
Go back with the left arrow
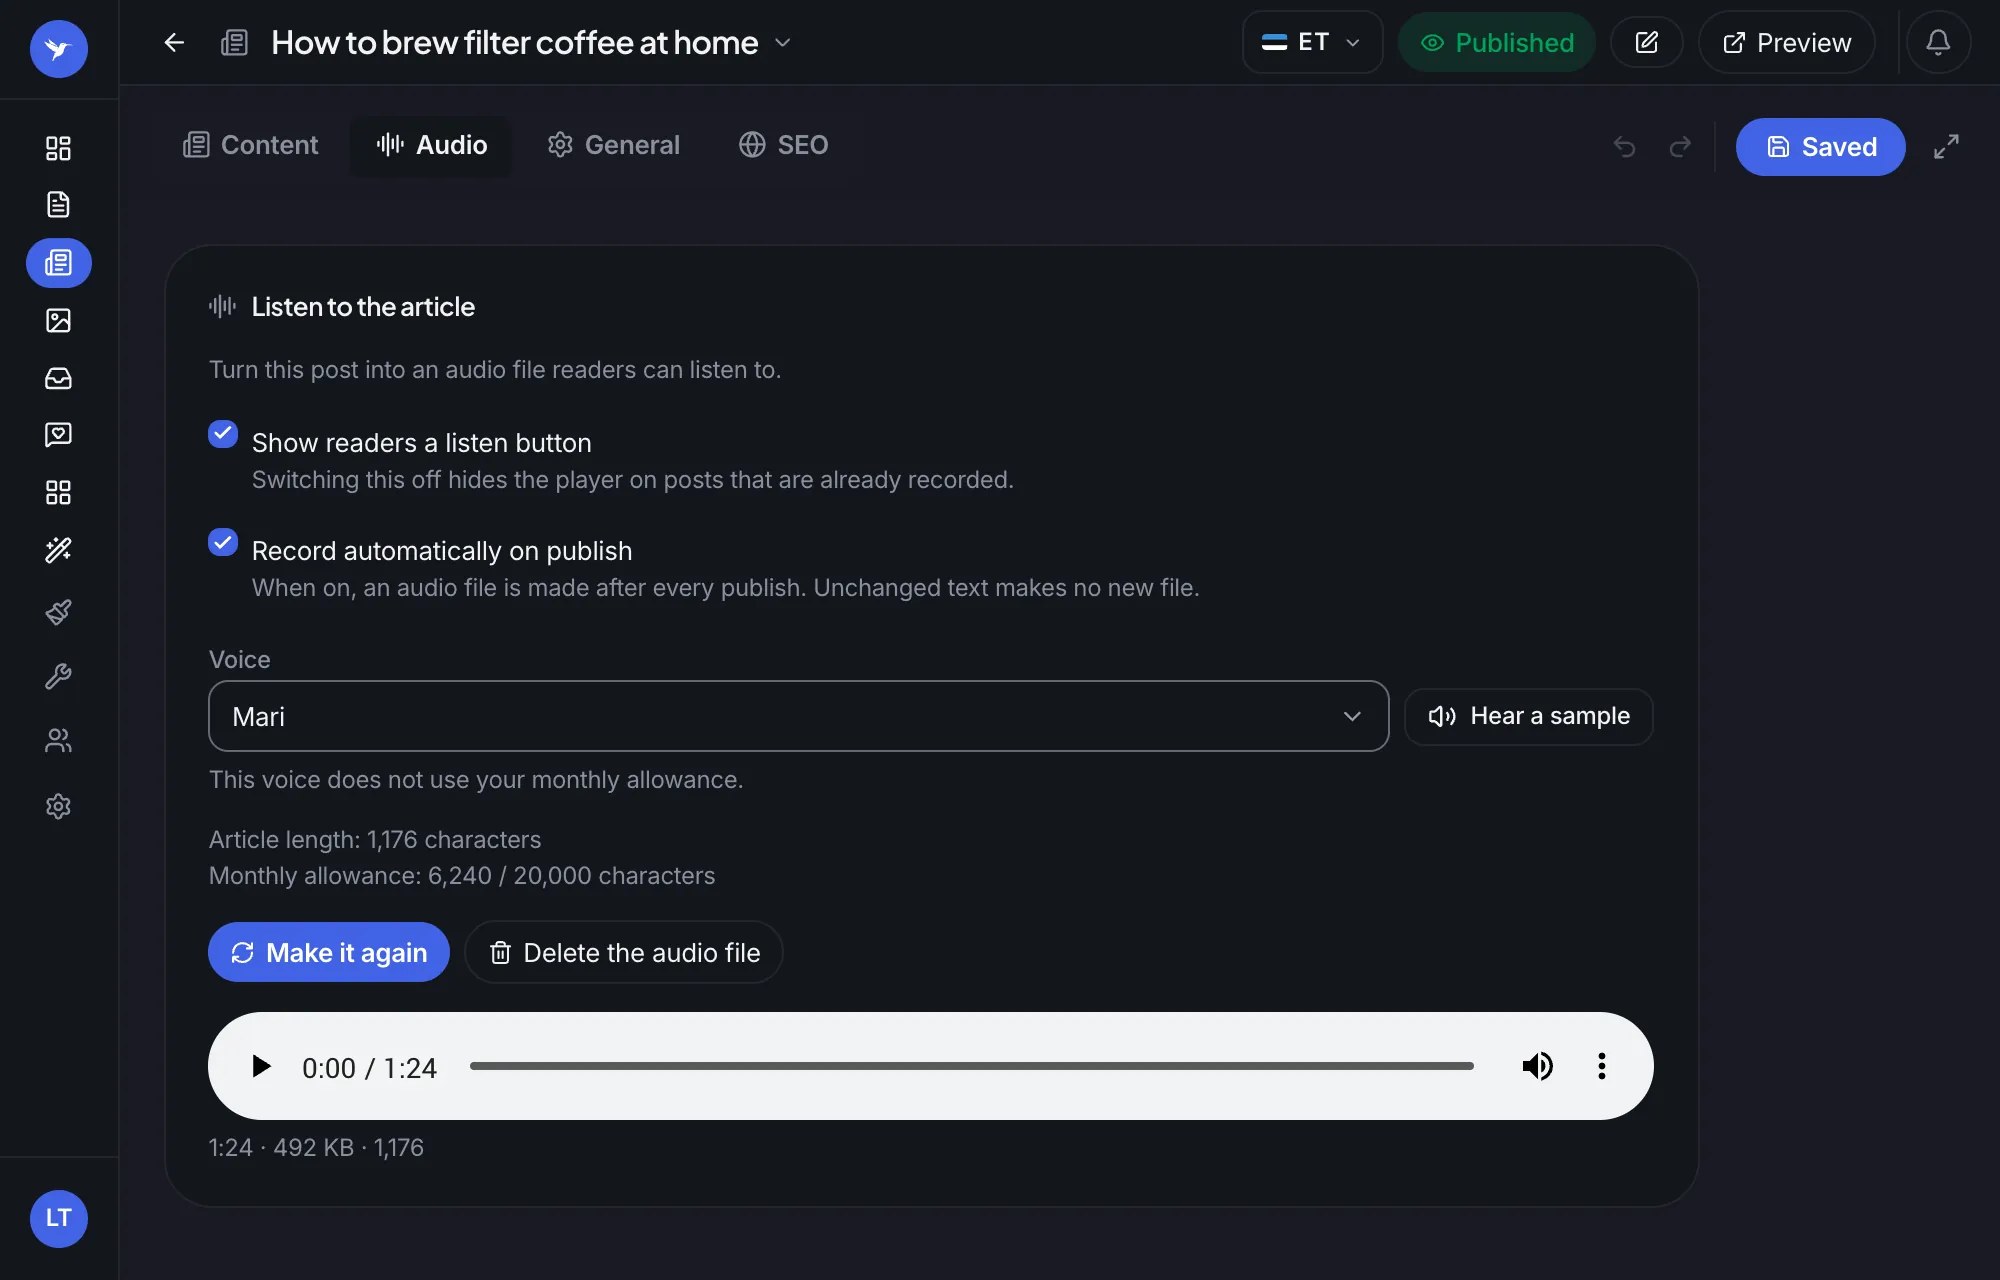click(x=174, y=43)
